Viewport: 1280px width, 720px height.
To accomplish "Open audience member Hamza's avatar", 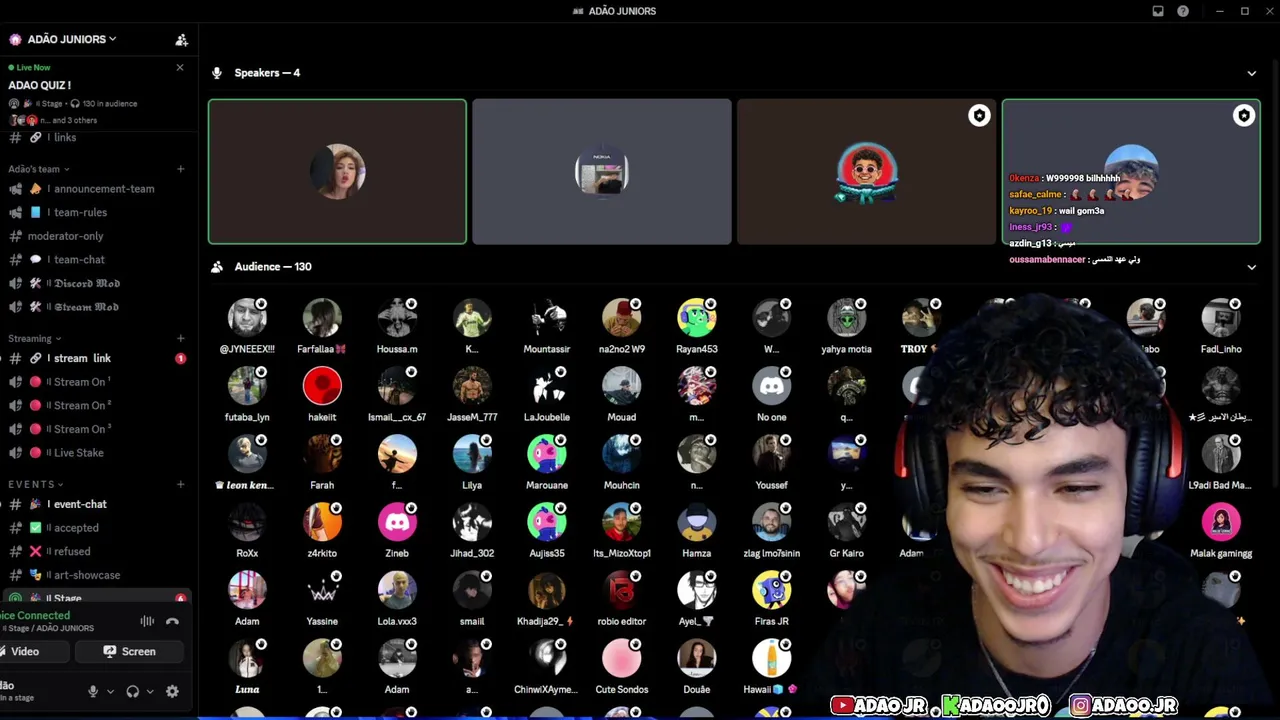I will (697, 522).
